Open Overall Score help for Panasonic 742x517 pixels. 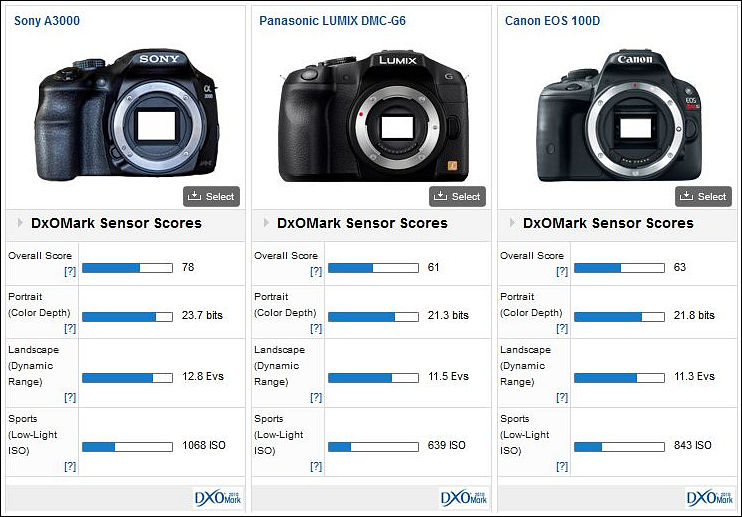click(316, 272)
